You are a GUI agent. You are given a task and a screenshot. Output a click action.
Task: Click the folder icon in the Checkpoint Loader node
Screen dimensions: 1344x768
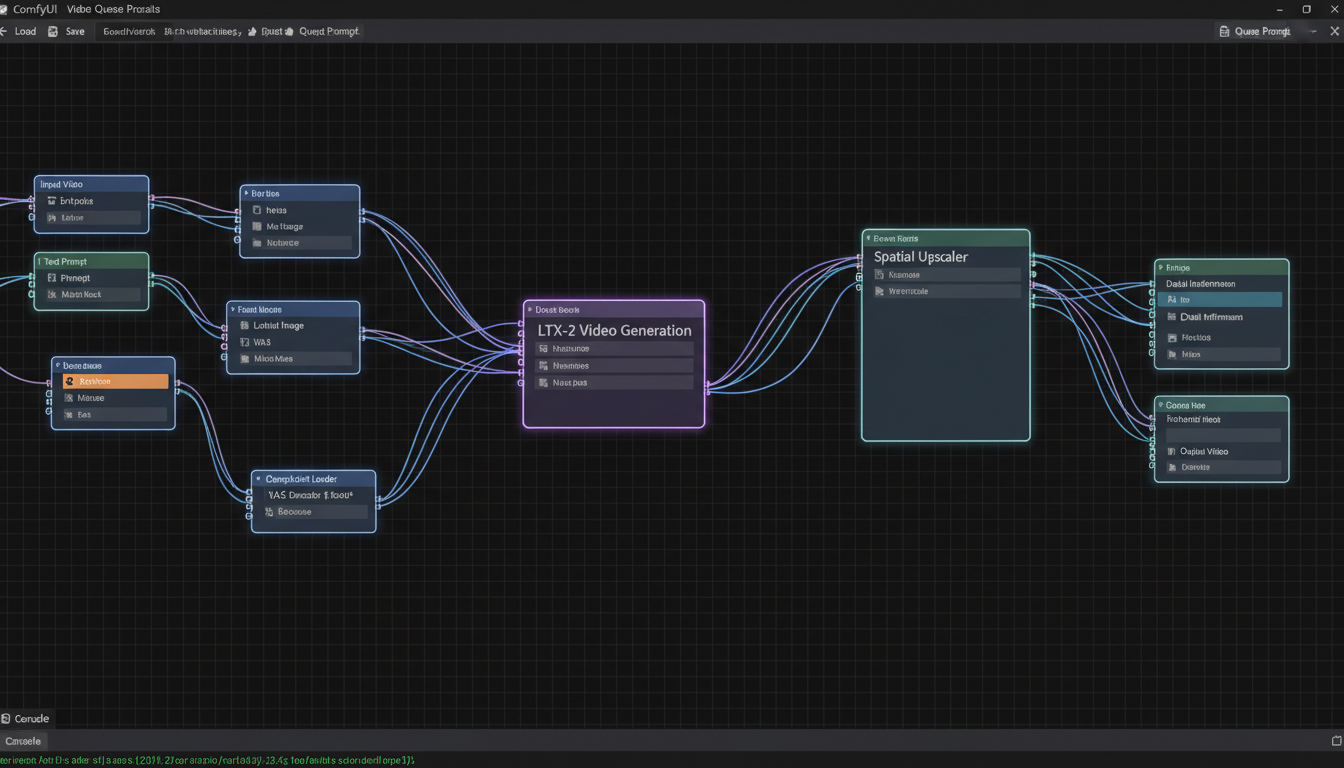tap(268, 511)
